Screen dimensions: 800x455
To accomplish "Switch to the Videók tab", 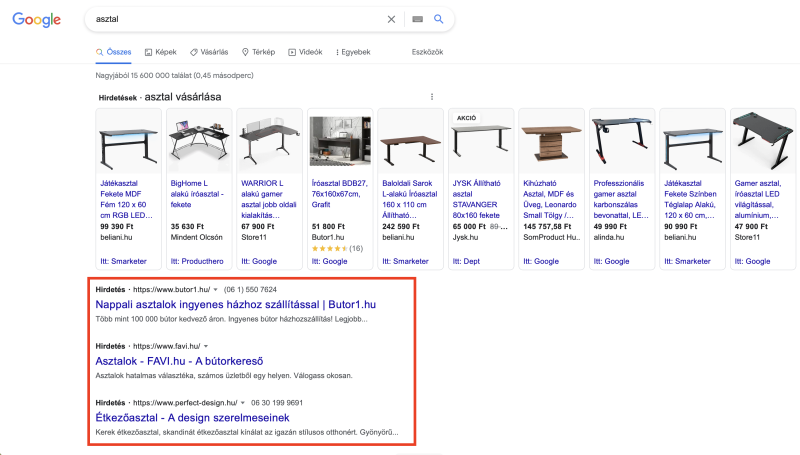I will click(x=305, y=51).
